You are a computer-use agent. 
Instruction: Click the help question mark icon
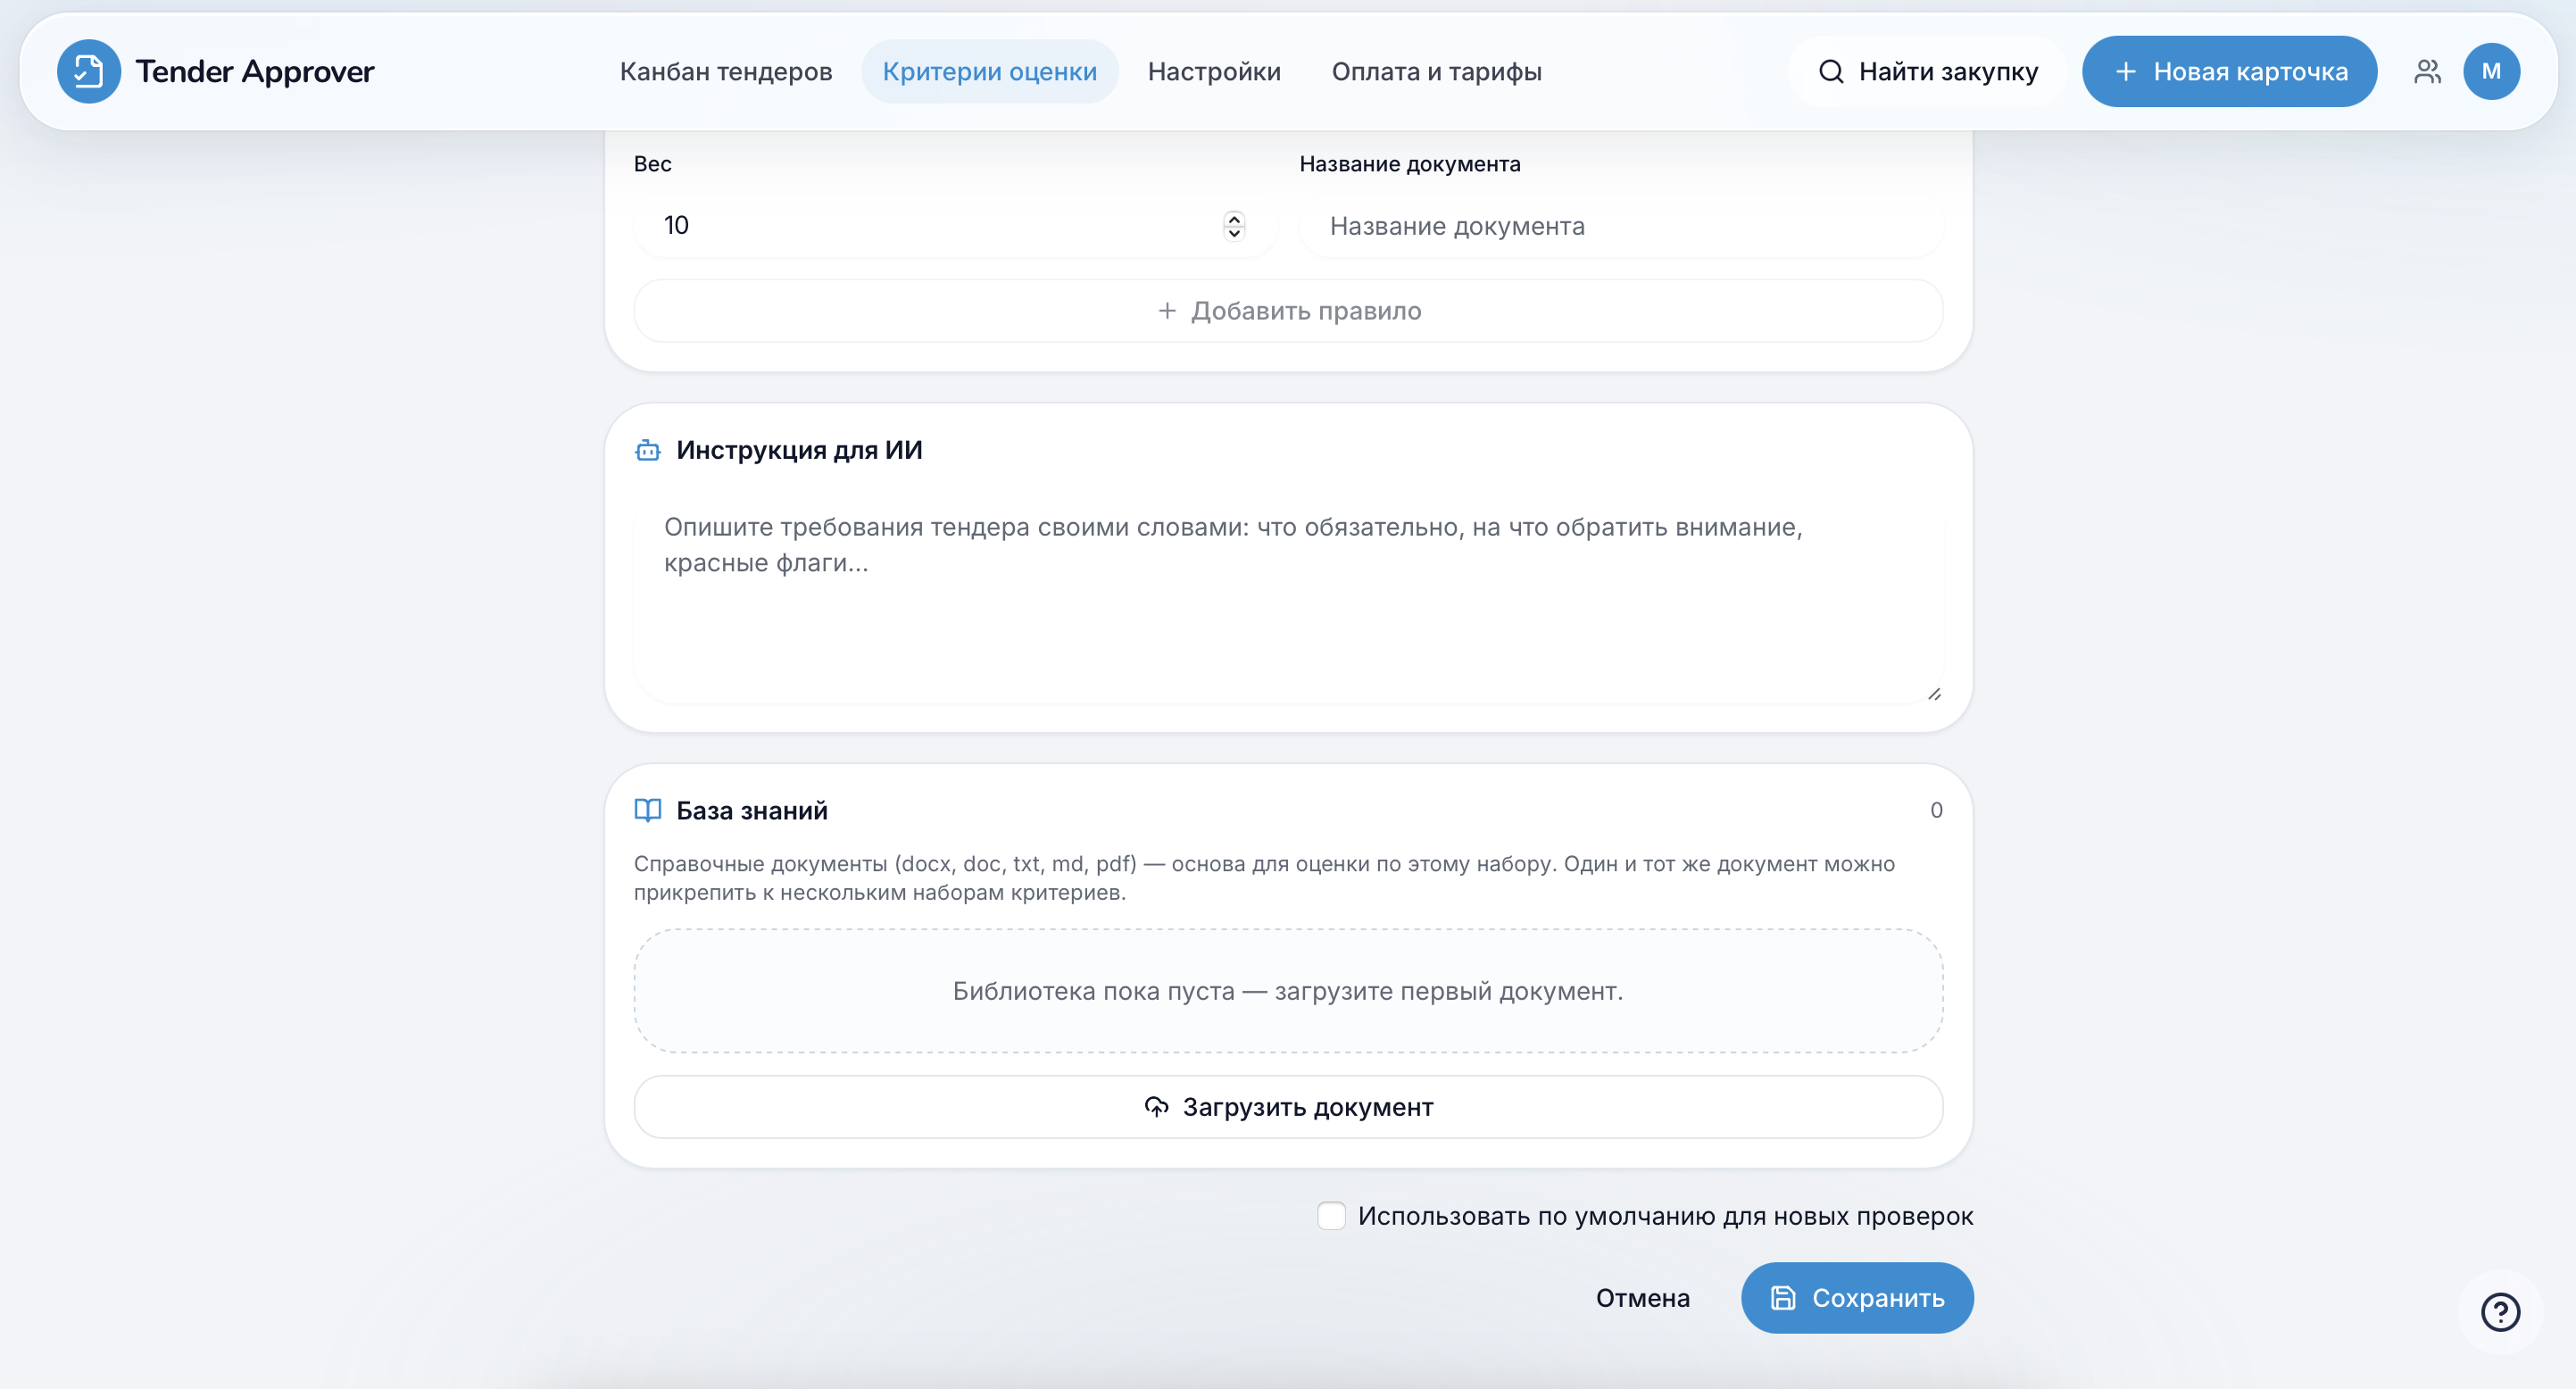tap(2500, 1312)
